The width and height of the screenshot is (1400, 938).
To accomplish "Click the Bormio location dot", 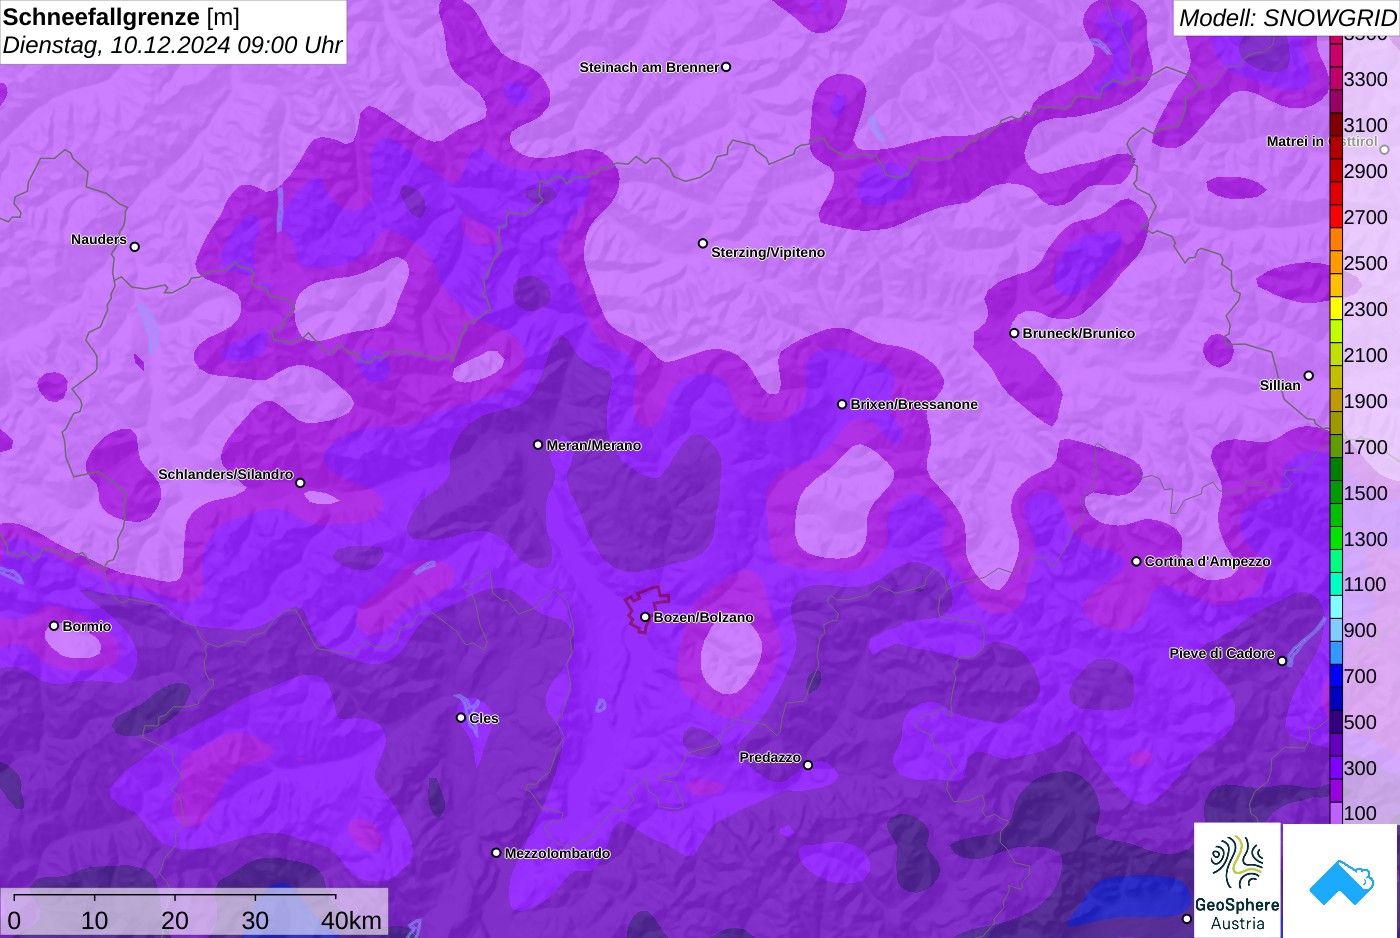I will click(54, 626).
